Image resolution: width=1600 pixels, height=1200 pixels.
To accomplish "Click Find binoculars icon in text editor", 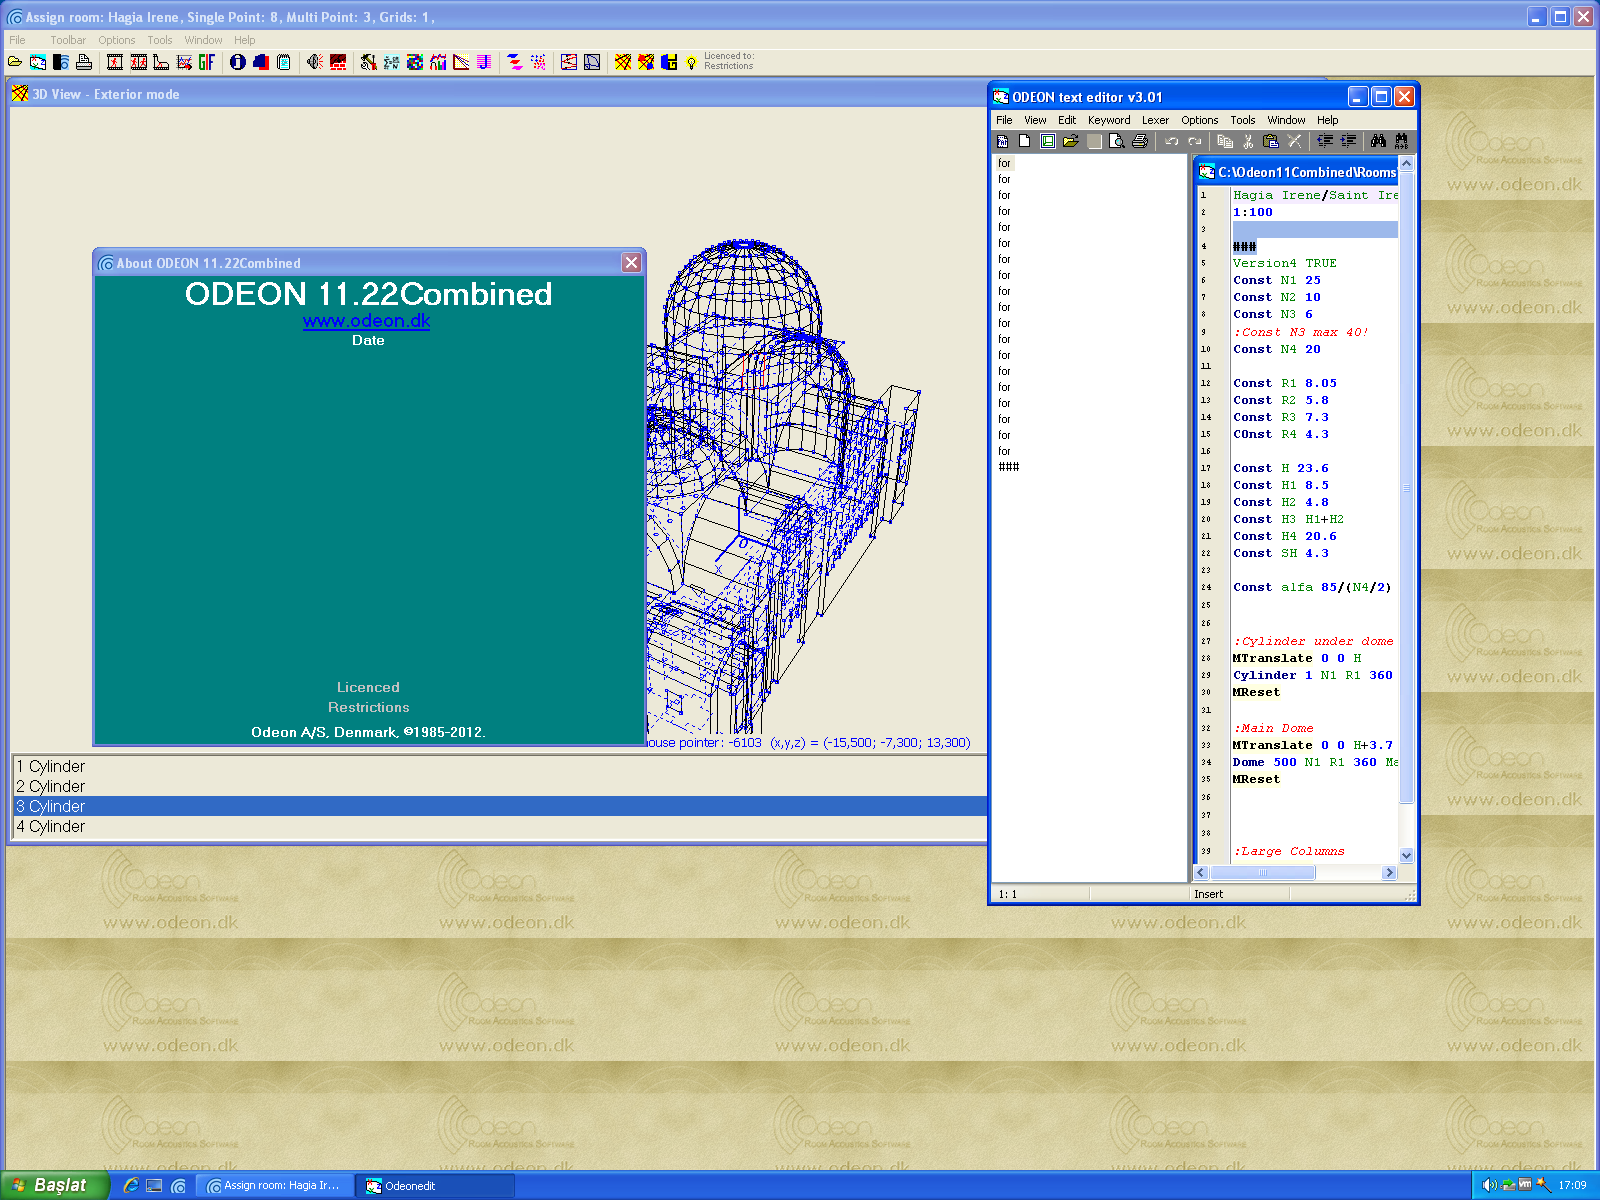I will point(1379,141).
